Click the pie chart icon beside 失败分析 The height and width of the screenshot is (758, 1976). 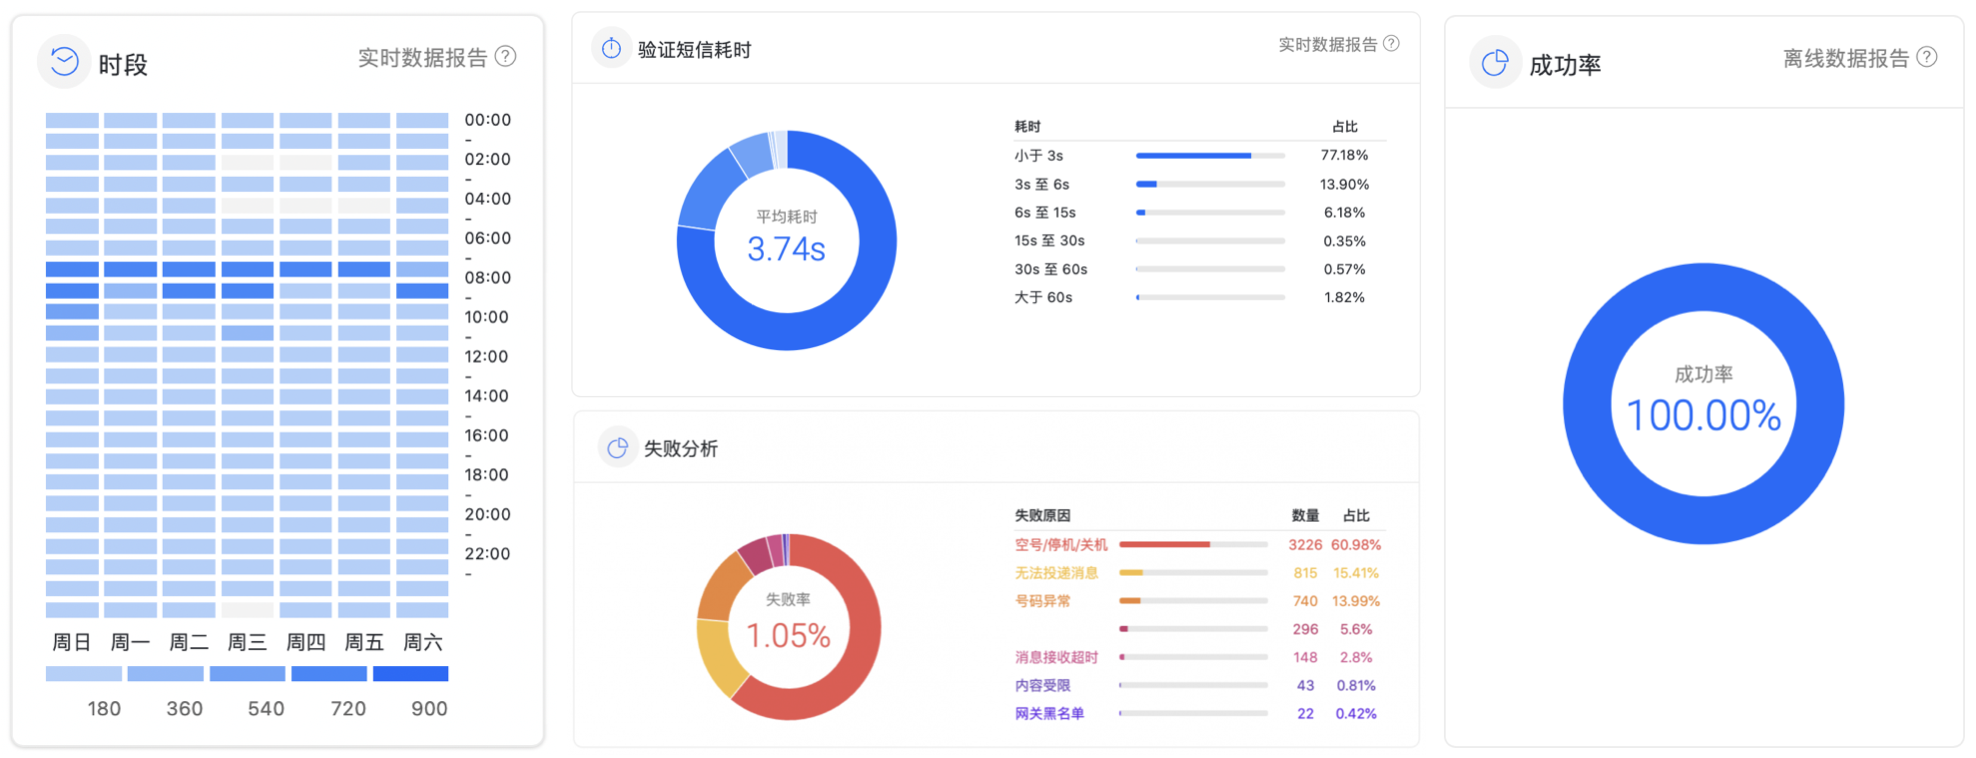tap(618, 448)
